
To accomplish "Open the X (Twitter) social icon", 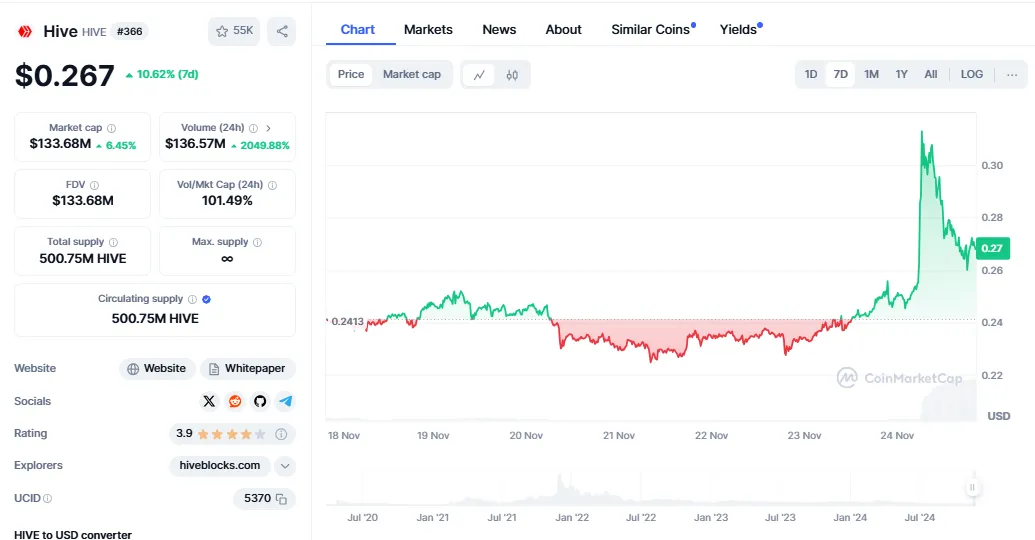I will point(209,401).
